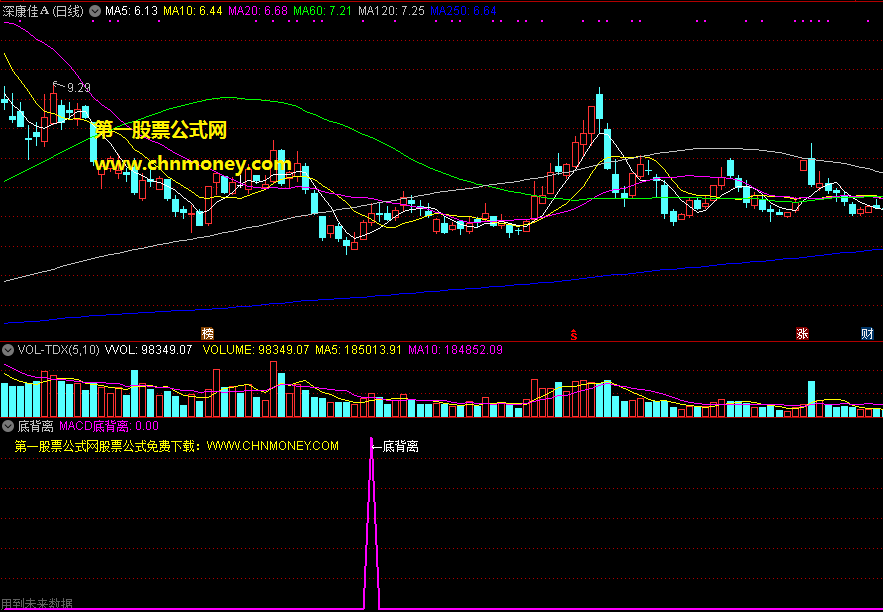This screenshot has height=612, width=883.
Task: Click the 9.29 high price label
Action: point(78,87)
